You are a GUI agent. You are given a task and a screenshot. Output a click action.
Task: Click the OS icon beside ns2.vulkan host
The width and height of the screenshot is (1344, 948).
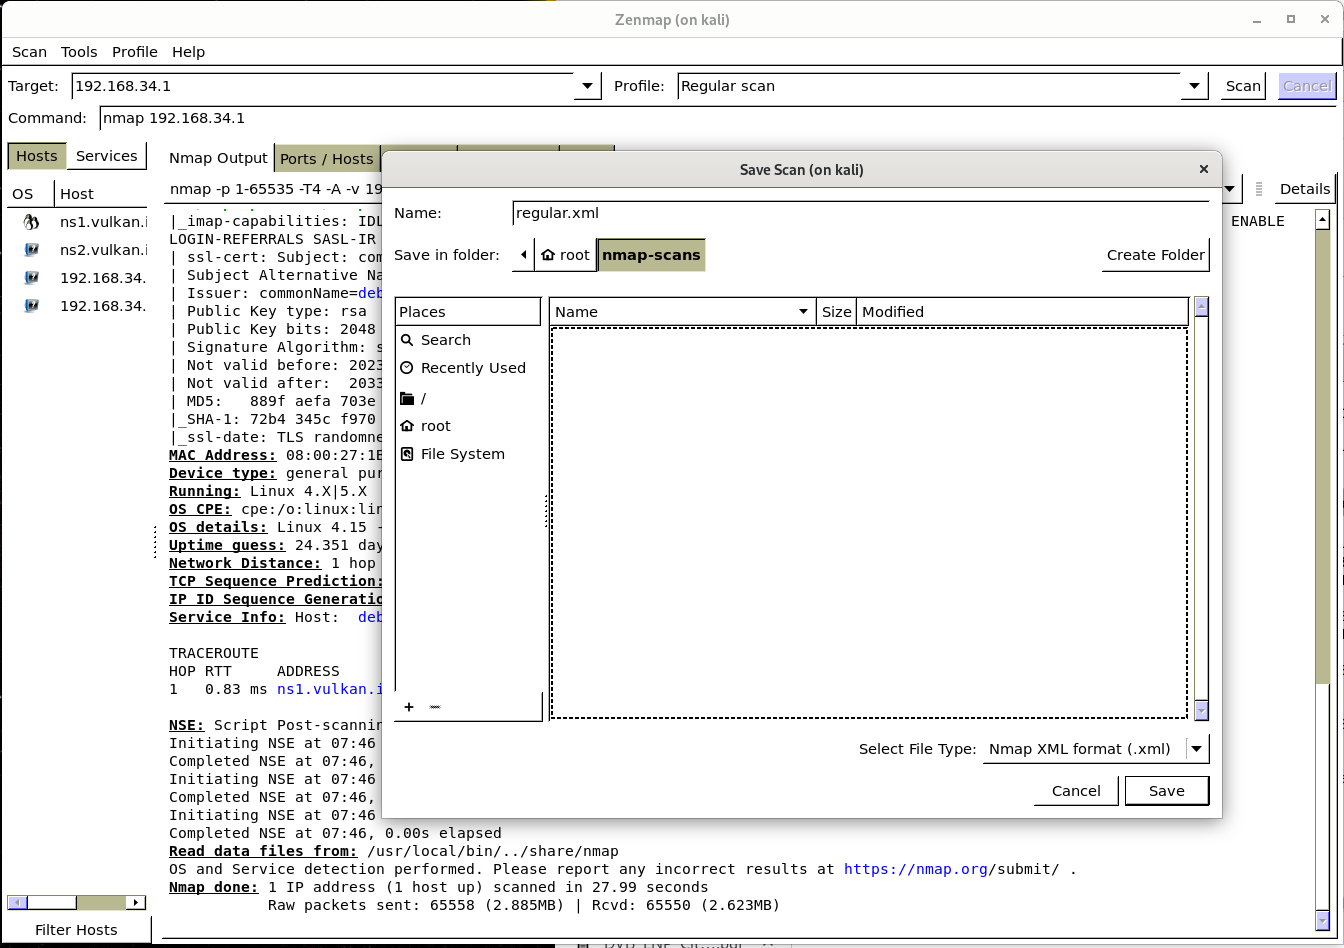coord(31,250)
